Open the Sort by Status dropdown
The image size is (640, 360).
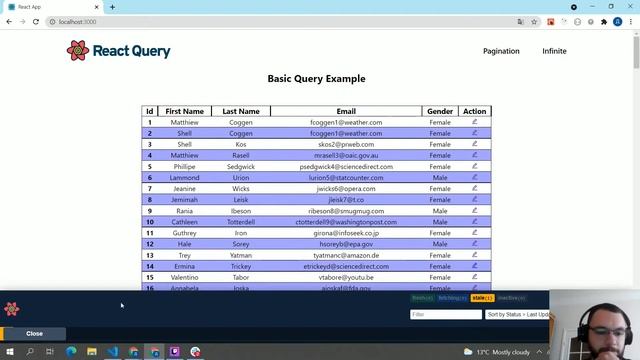point(517,314)
